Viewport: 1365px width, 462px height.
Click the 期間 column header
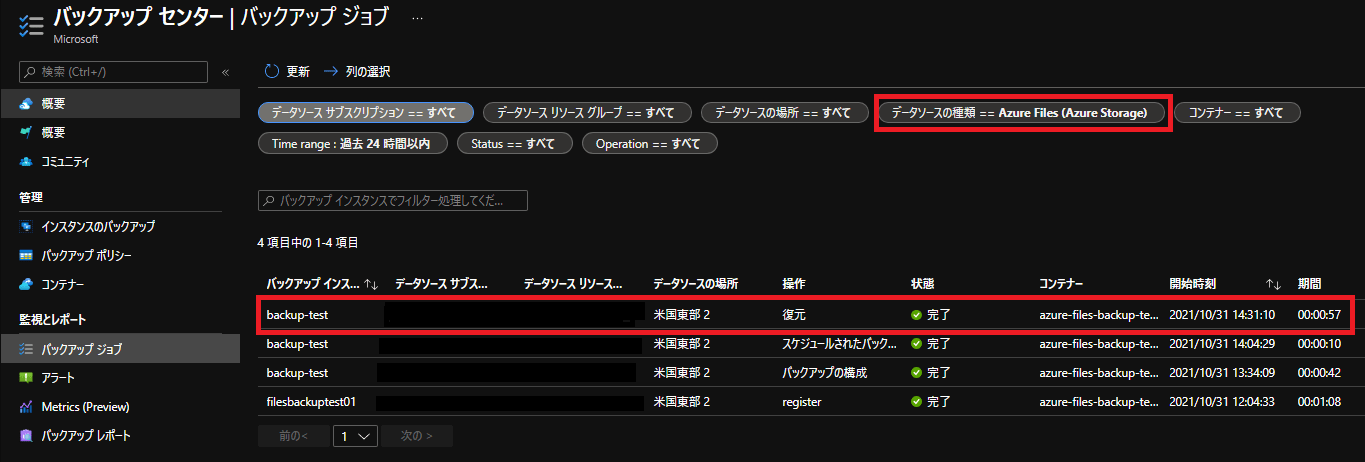tap(1309, 284)
